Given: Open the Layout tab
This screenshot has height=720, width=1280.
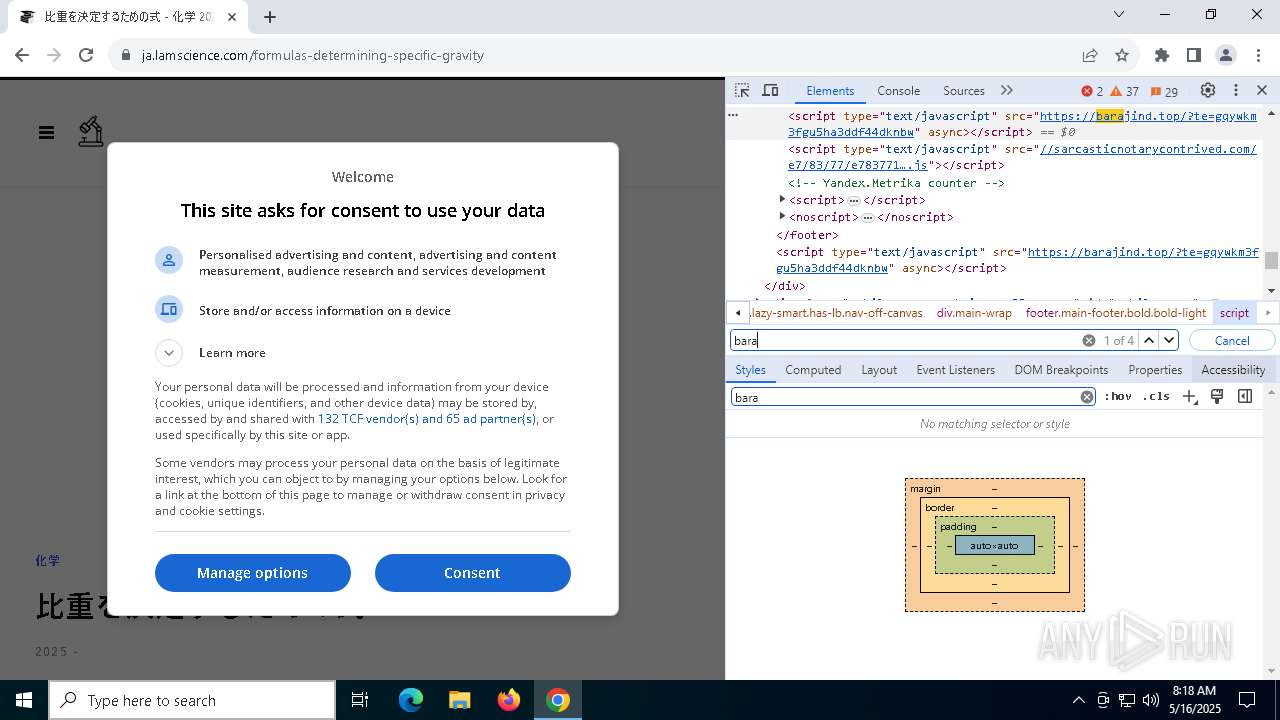Looking at the screenshot, I should click(879, 369).
